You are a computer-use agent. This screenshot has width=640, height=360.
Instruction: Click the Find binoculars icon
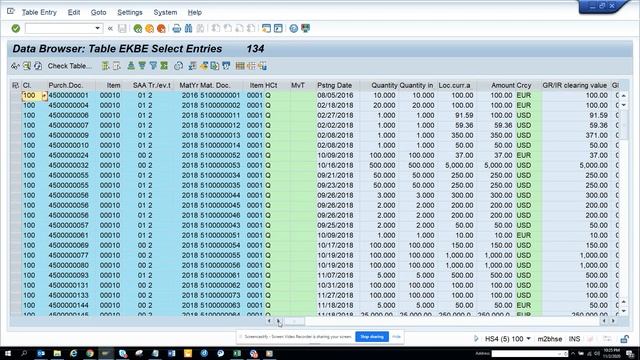[x=188, y=28]
